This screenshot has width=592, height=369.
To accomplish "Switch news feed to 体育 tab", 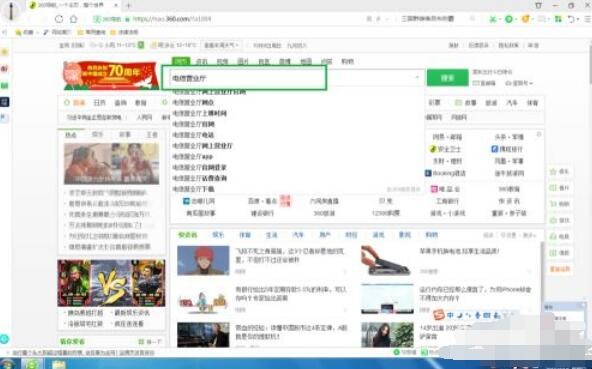I will point(245,235).
